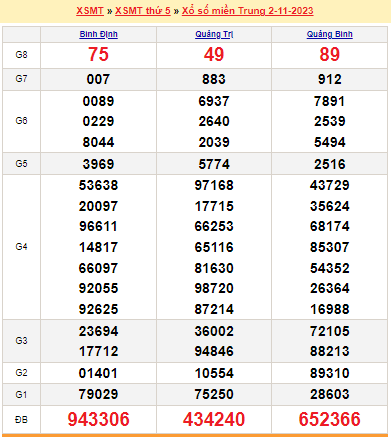Open the XSMT breadcrumb link

90,11
